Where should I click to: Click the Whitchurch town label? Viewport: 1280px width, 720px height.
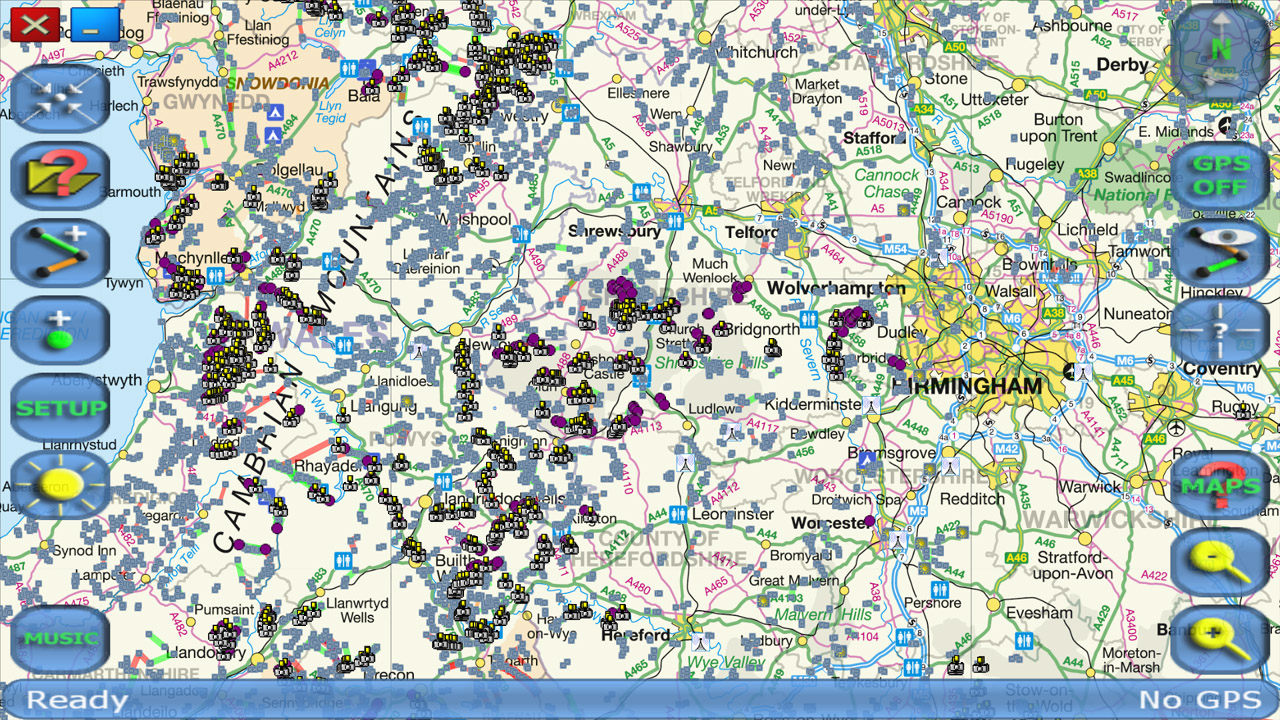click(759, 52)
